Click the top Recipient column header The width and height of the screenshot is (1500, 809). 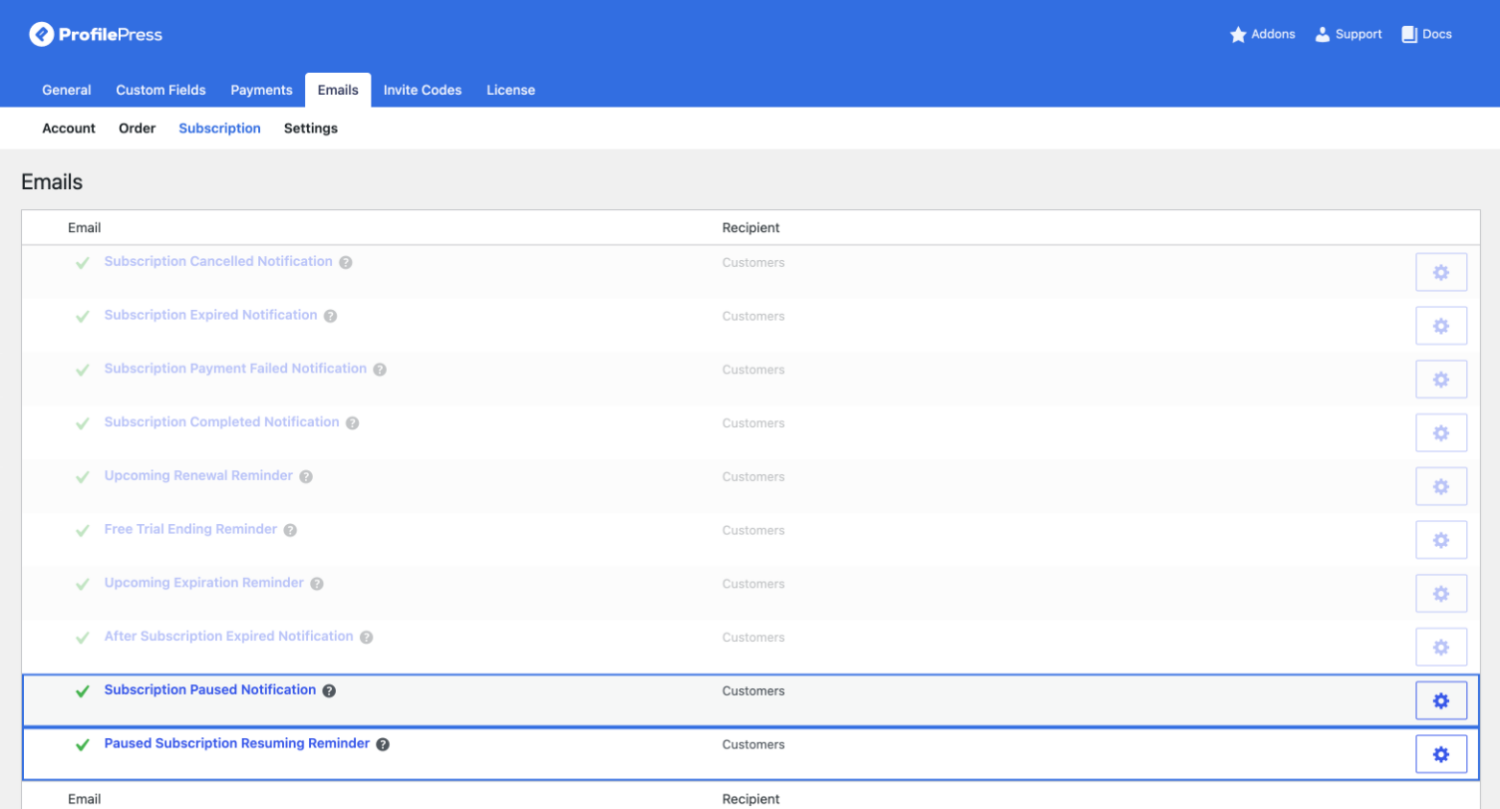pos(751,228)
